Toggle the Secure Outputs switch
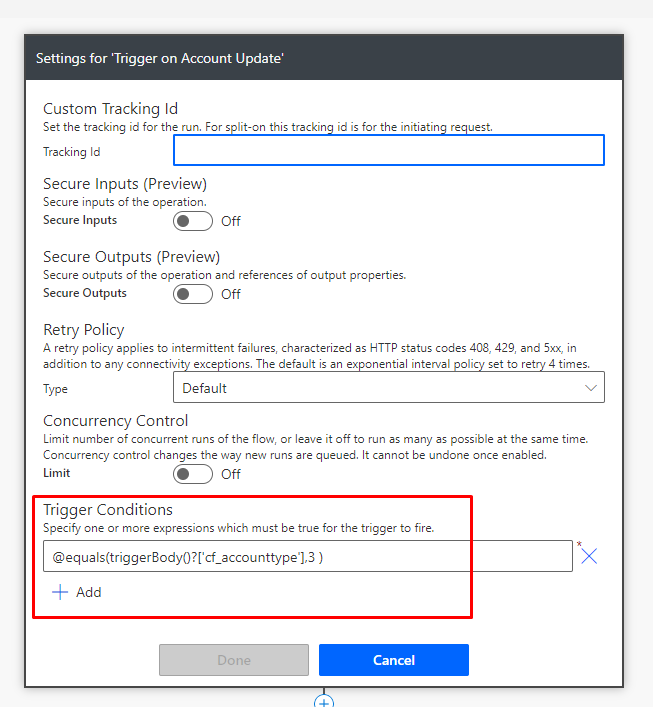This screenshot has width=653, height=707. (193, 294)
